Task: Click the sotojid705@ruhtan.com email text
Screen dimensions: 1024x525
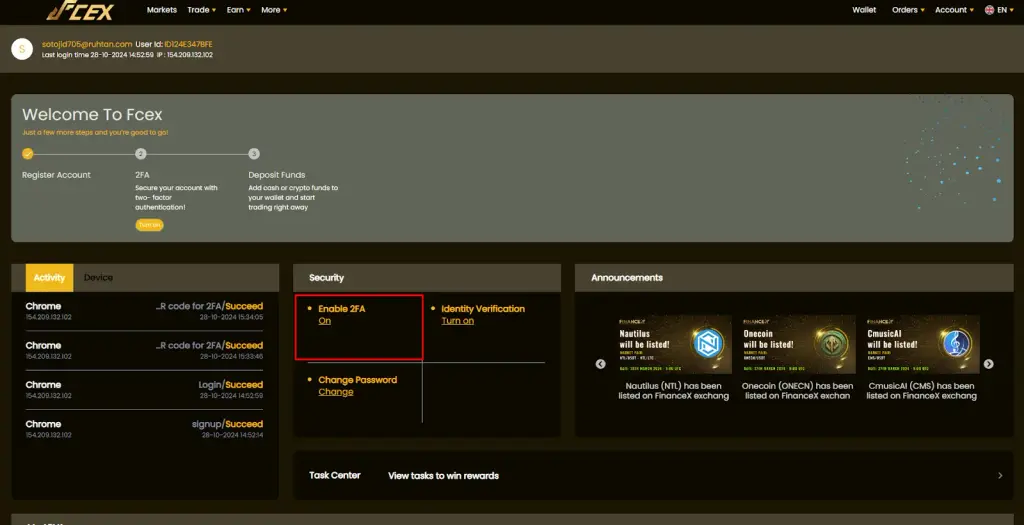Action: point(87,44)
